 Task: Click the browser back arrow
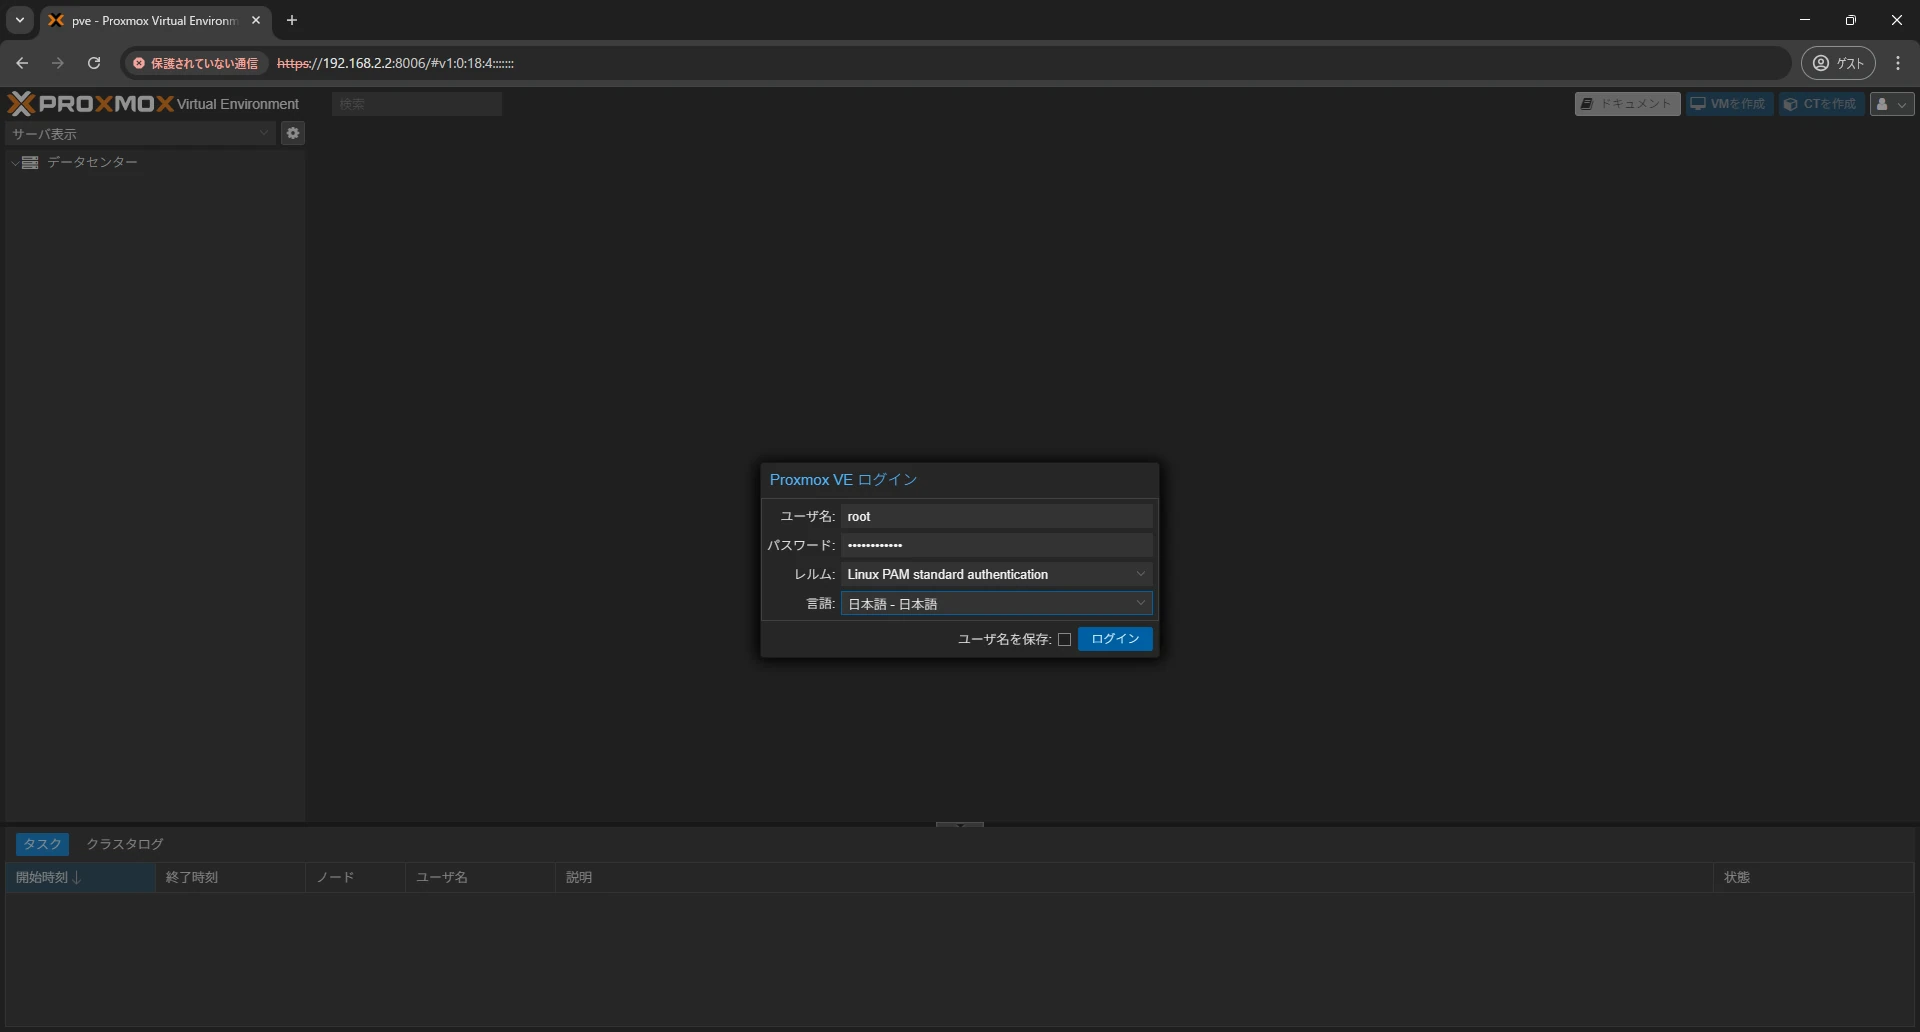pos(22,63)
